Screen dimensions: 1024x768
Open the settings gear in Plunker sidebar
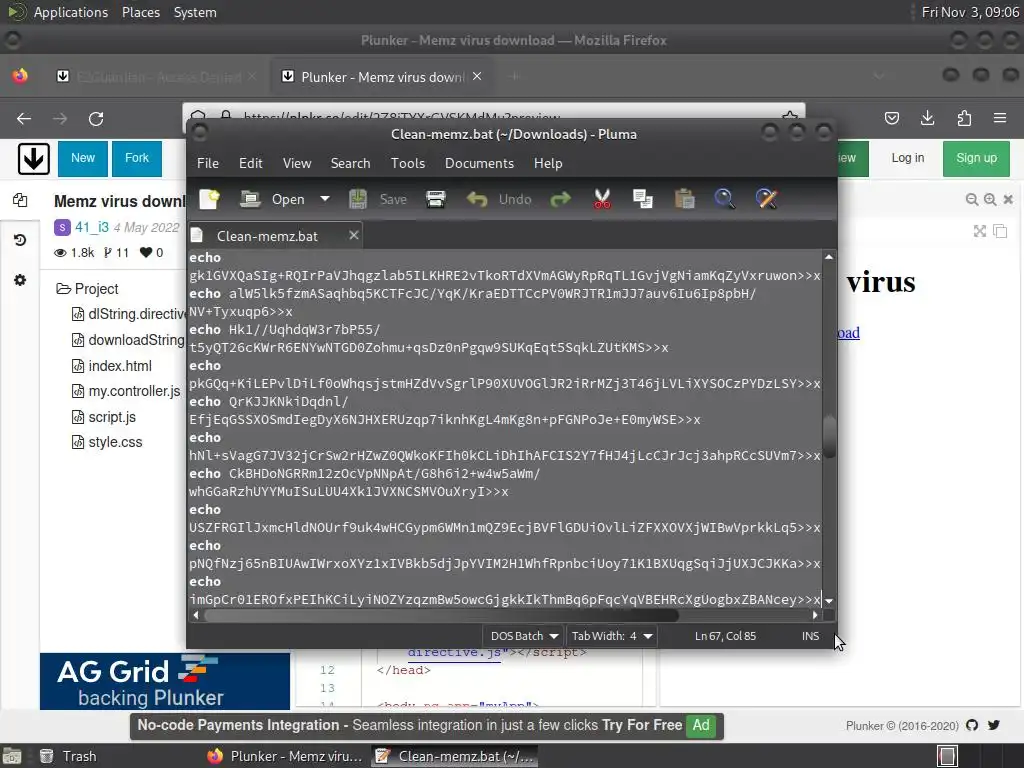click(x=20, y=280)
